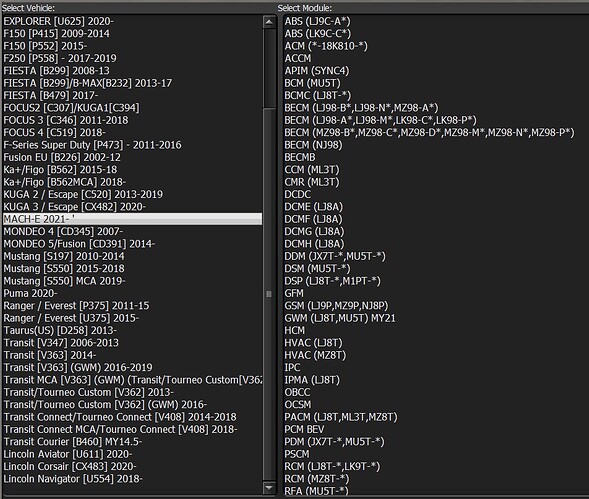Viewport: 589px width, 499px height.
Task: Select CMR (ML3T) module
Action: pos(312,182)
